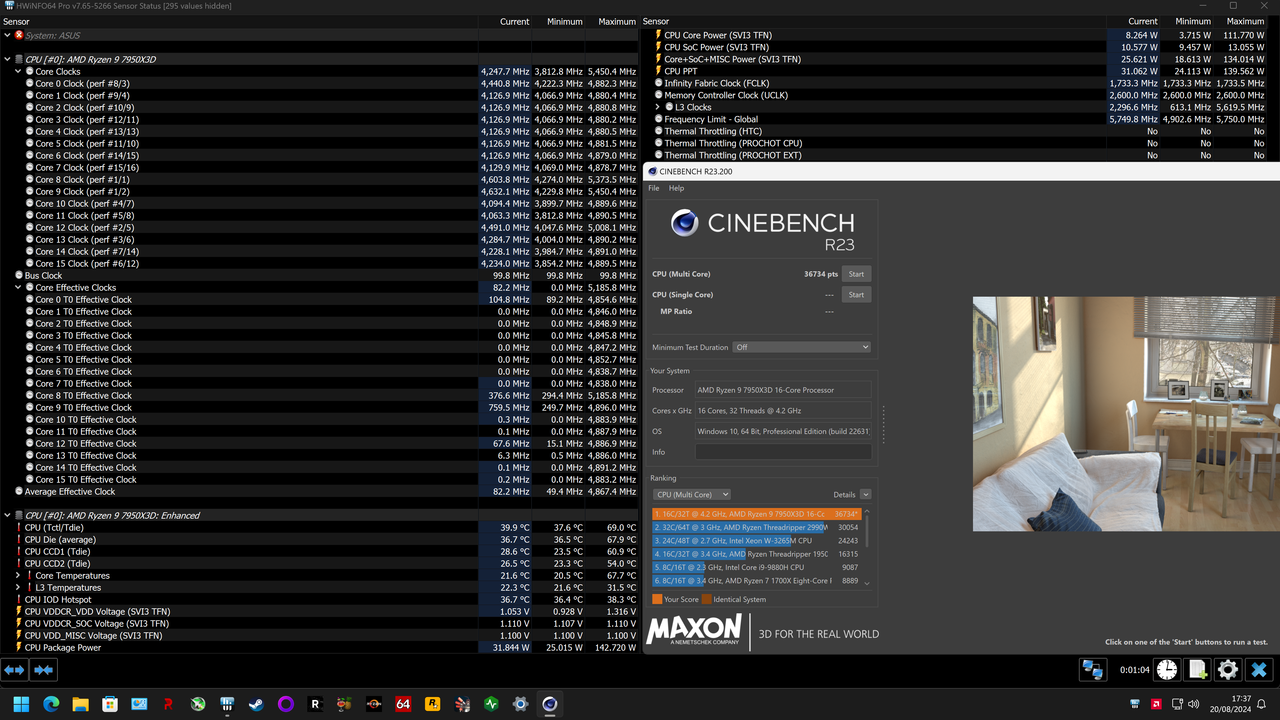Open the Windows Start menu

(x=21, y=704)
